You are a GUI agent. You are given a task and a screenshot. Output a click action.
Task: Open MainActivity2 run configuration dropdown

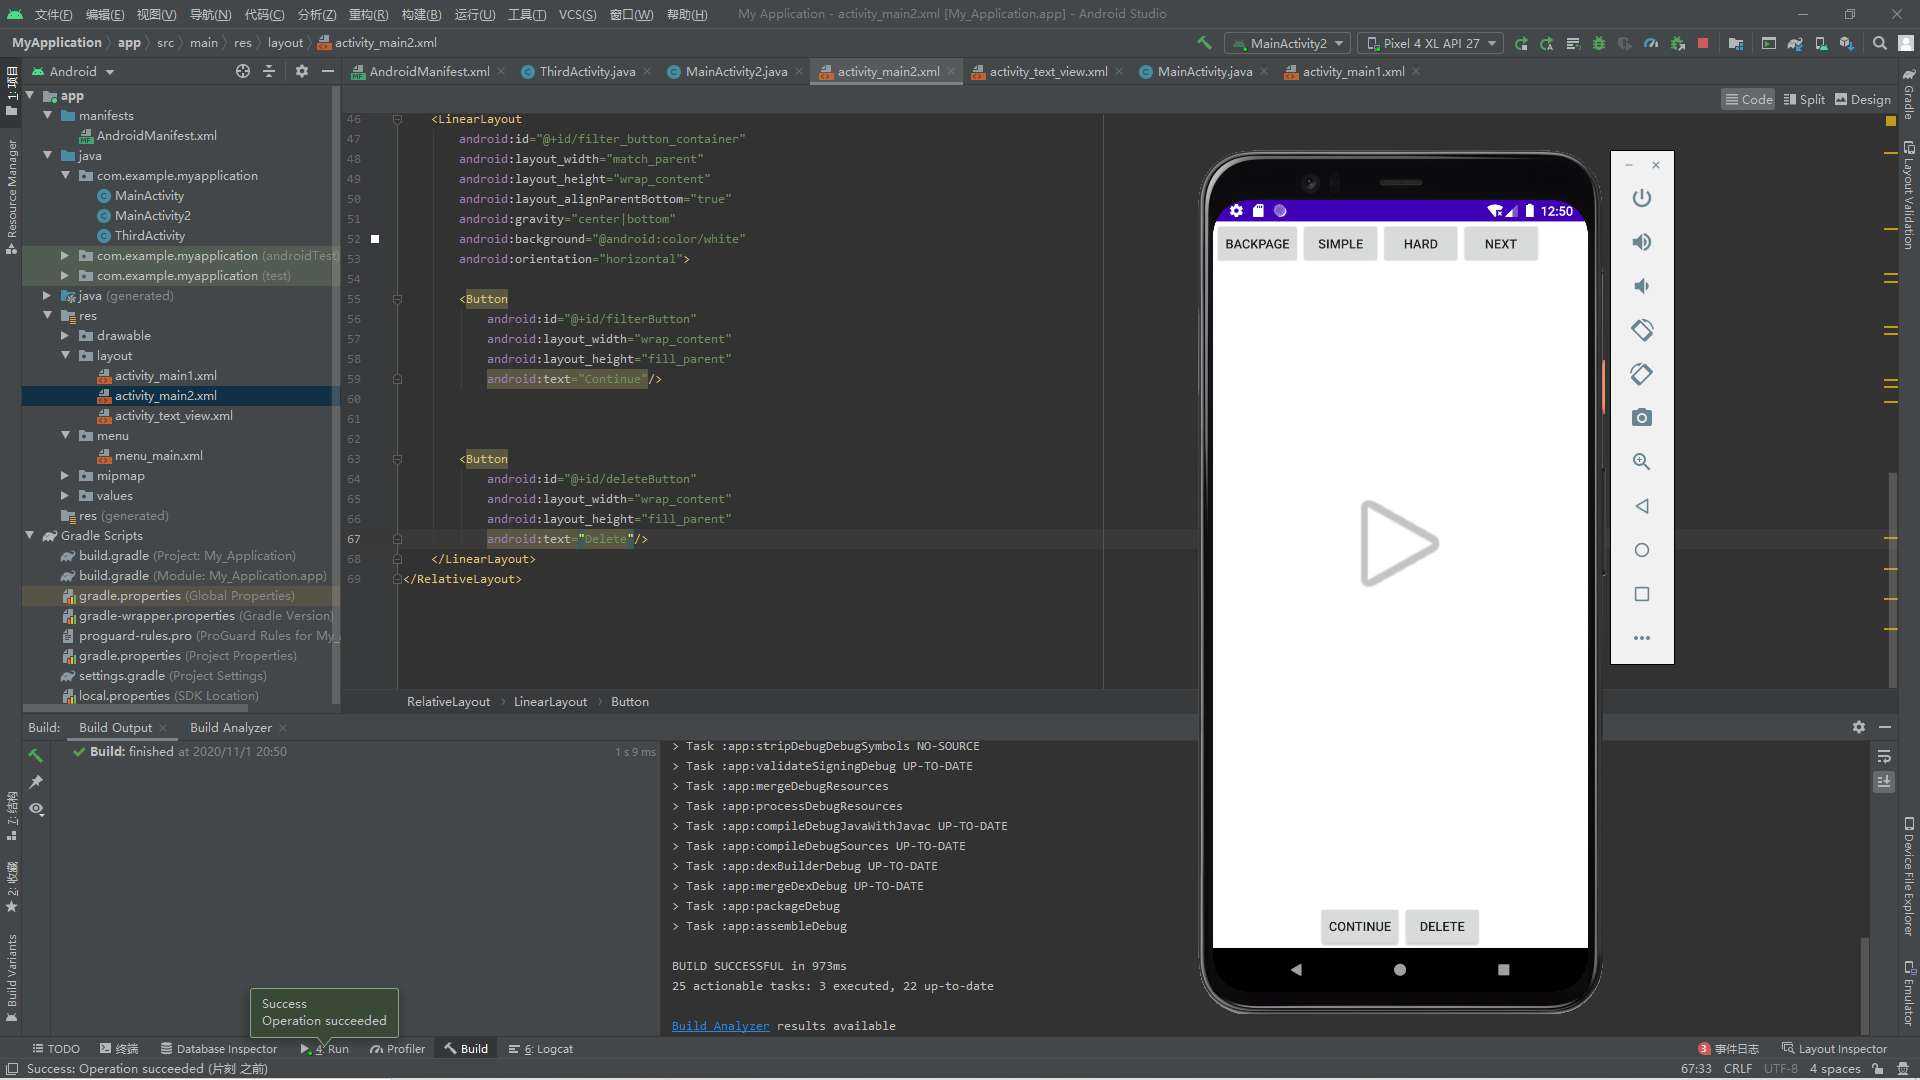click(1288, 43)
